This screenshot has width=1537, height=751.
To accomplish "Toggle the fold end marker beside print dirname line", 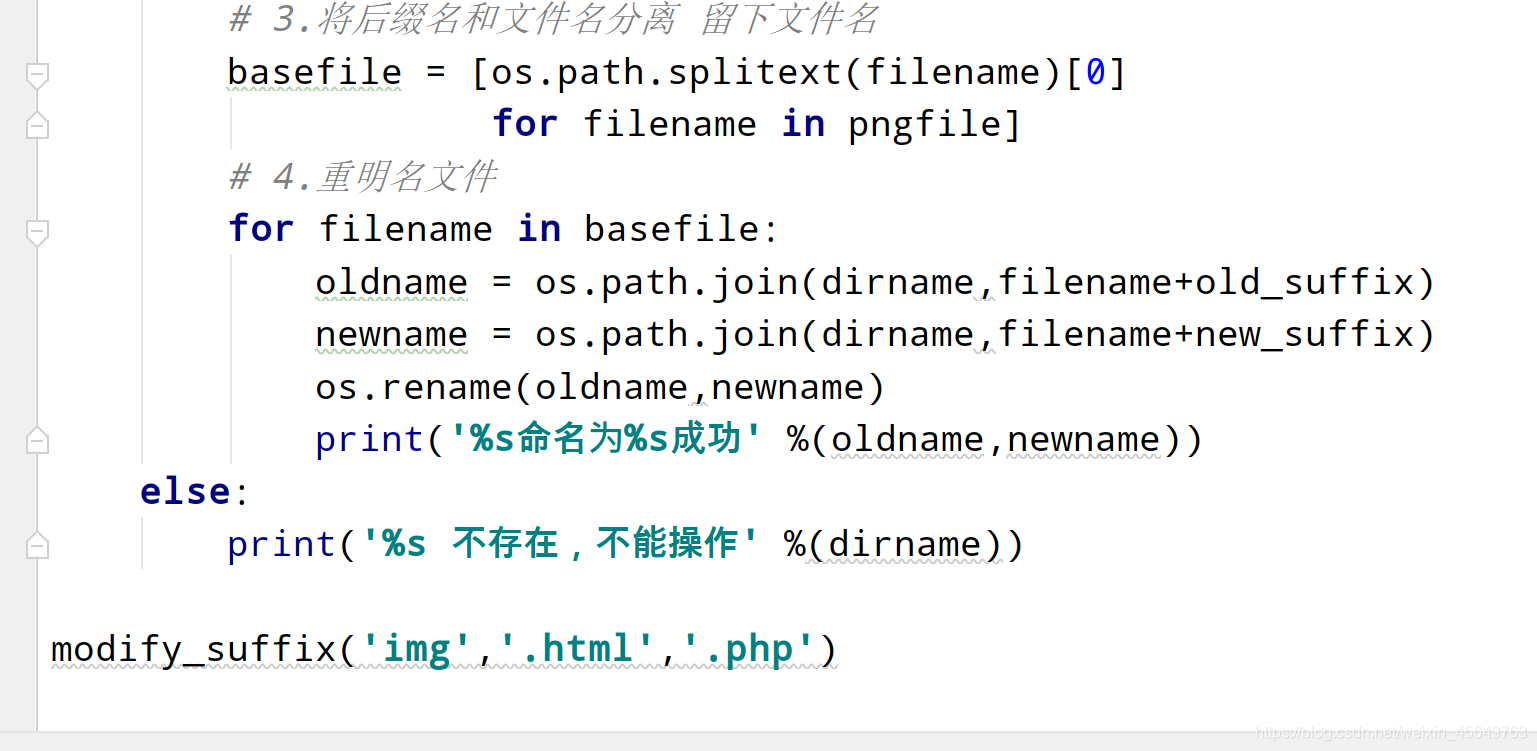I will click(37, 545).
